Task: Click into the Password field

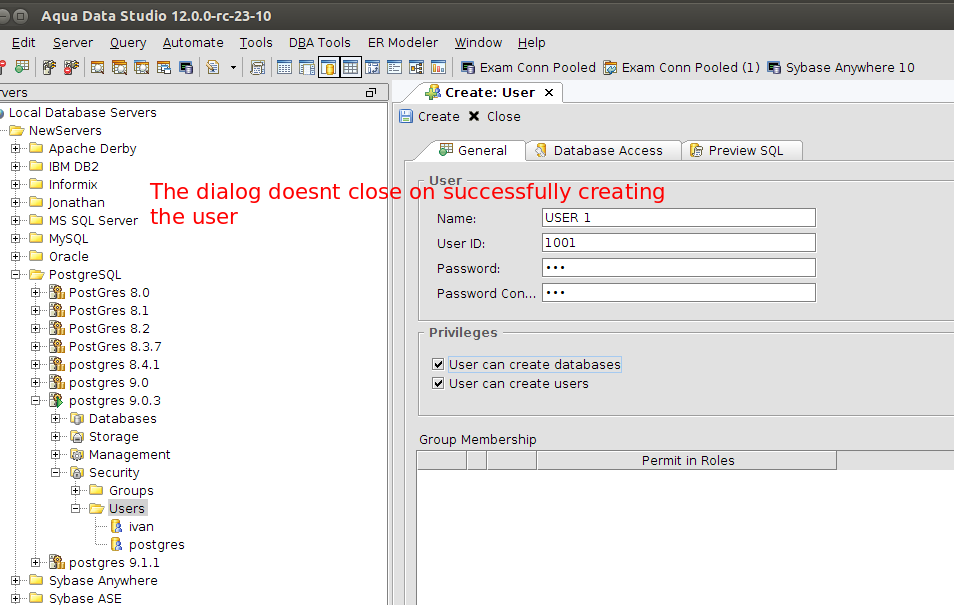Action: 678,268
